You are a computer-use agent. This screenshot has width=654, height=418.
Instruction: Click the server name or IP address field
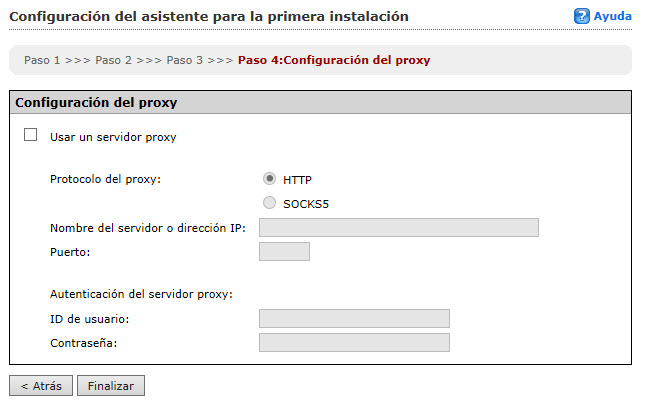(x=398, y=227)
